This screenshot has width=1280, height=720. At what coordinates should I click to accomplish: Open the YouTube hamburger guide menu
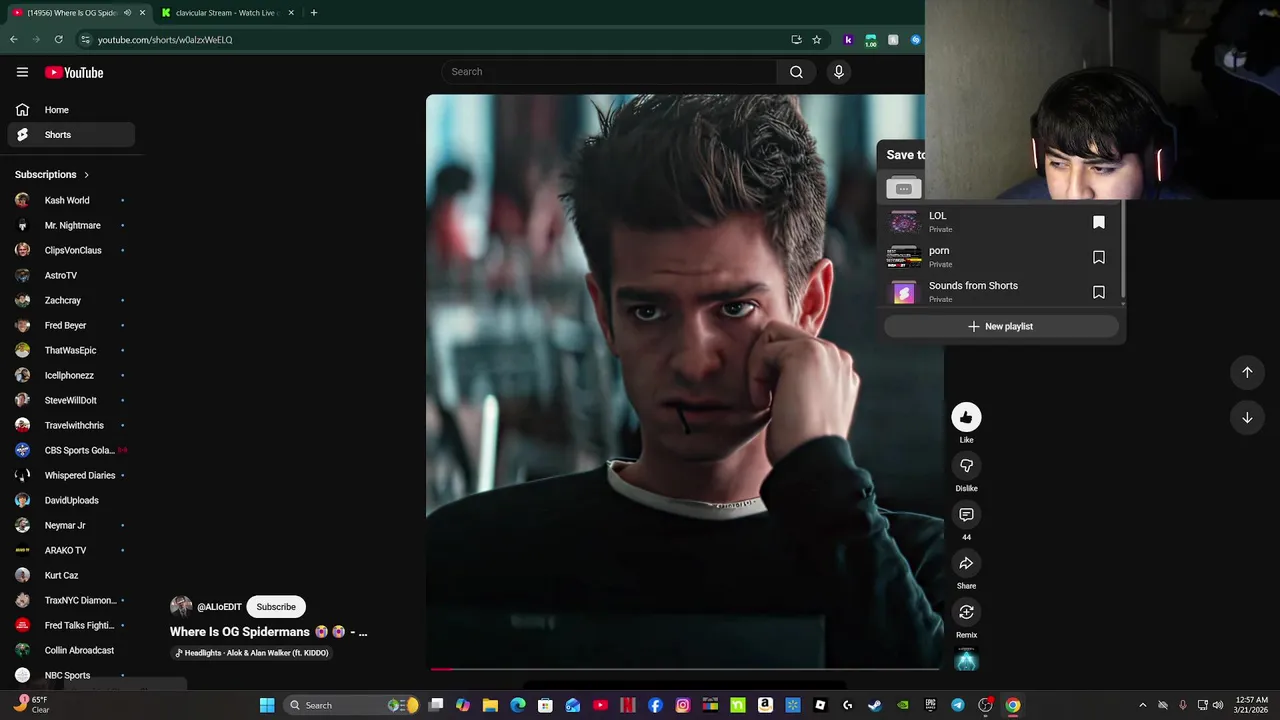[22, 72]
